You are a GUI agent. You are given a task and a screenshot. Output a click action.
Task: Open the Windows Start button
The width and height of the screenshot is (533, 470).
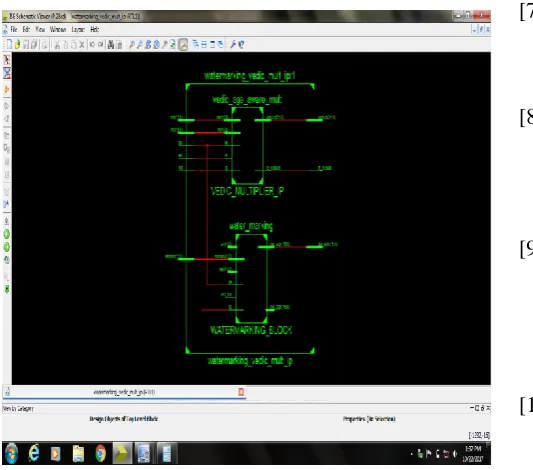click(x=12, y=454)
